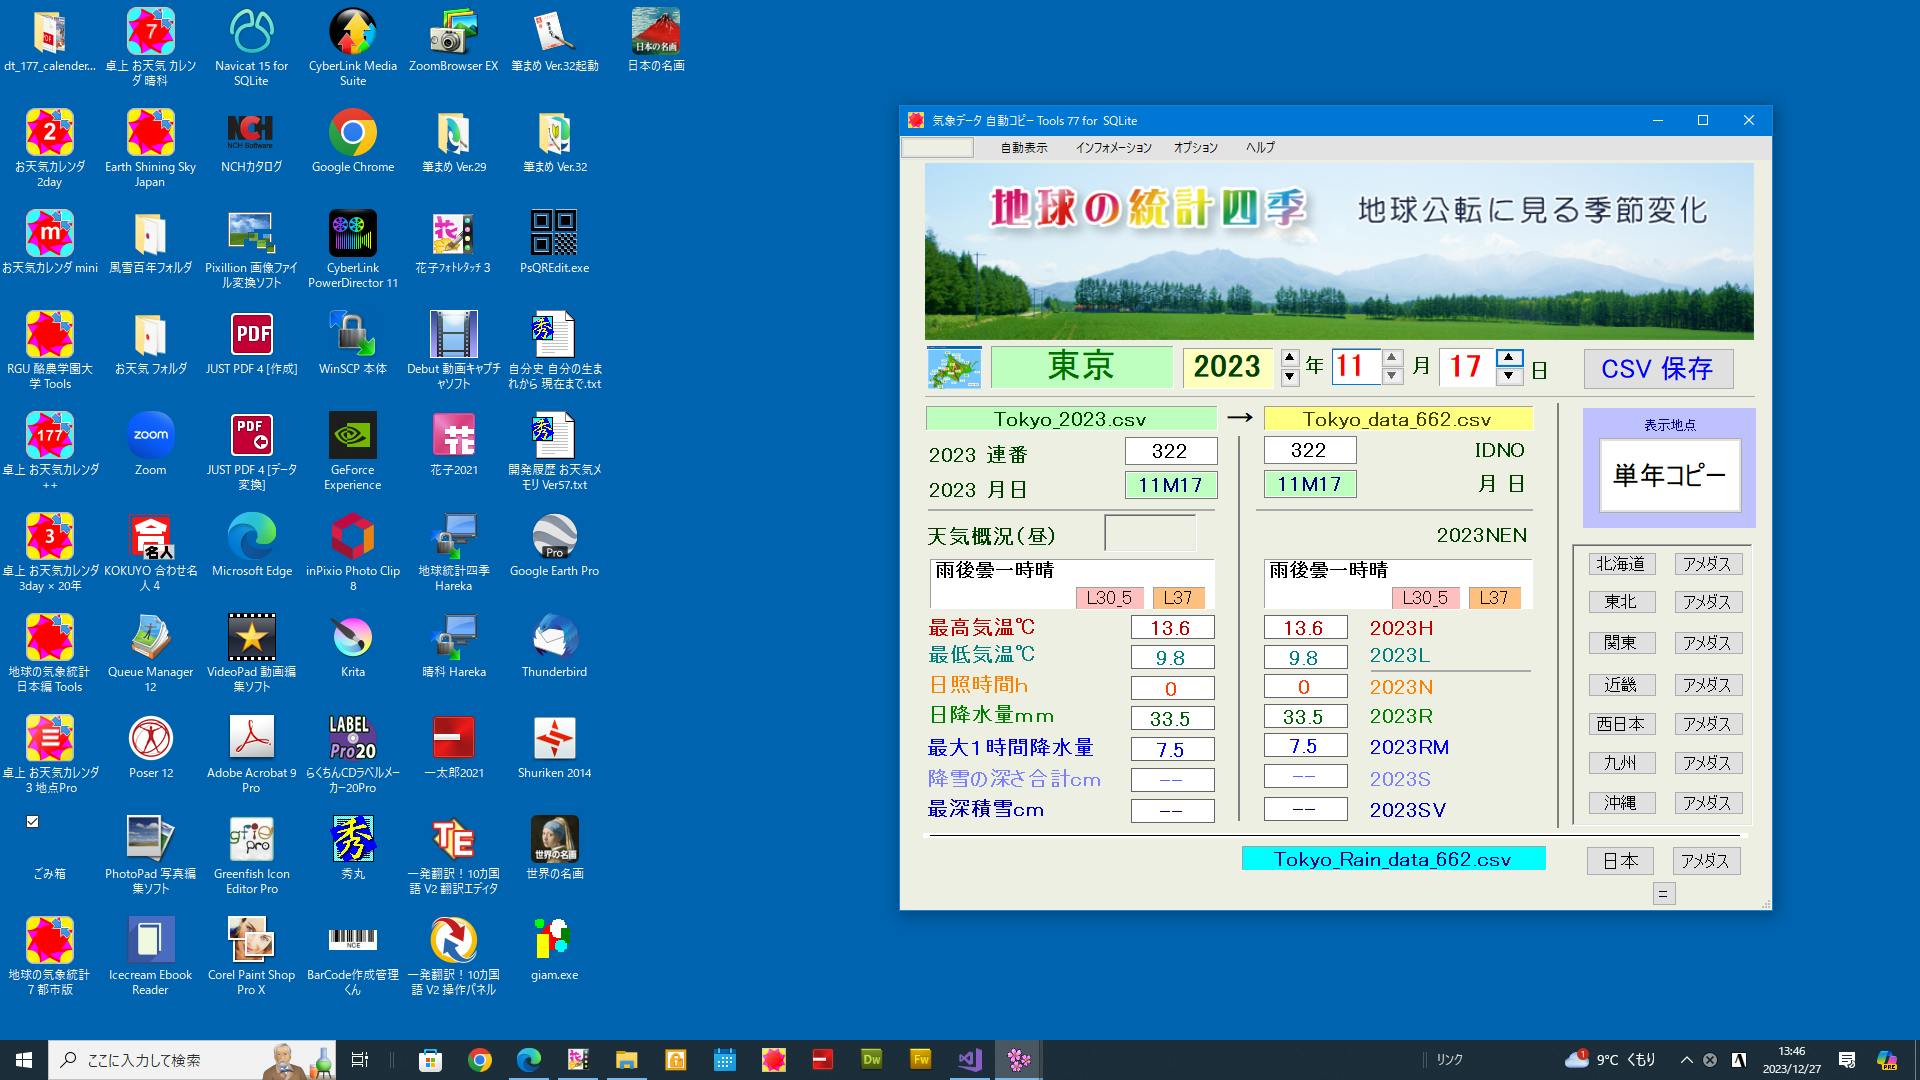Increase the year with the up arrow

1290,358
